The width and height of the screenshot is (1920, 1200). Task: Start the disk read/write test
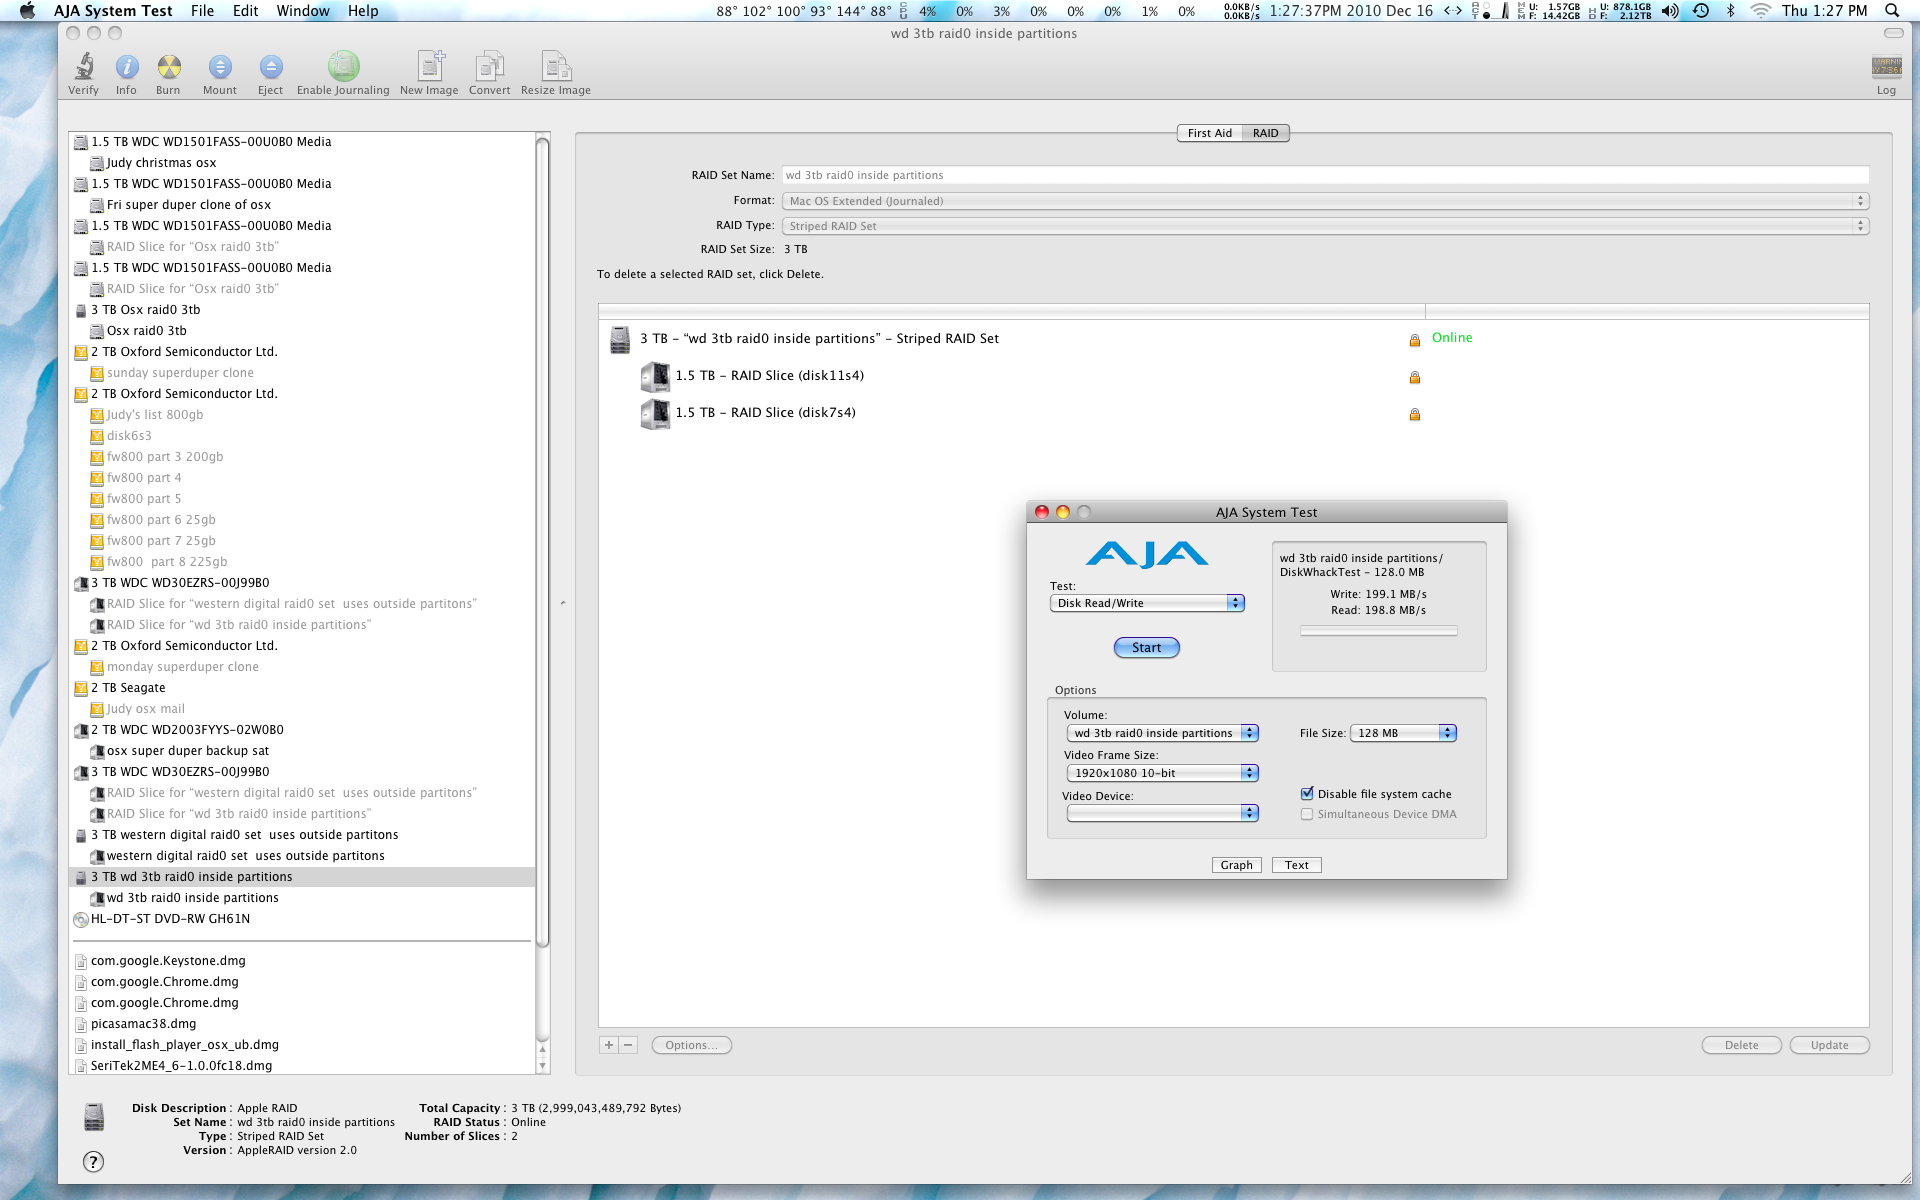1147,648
